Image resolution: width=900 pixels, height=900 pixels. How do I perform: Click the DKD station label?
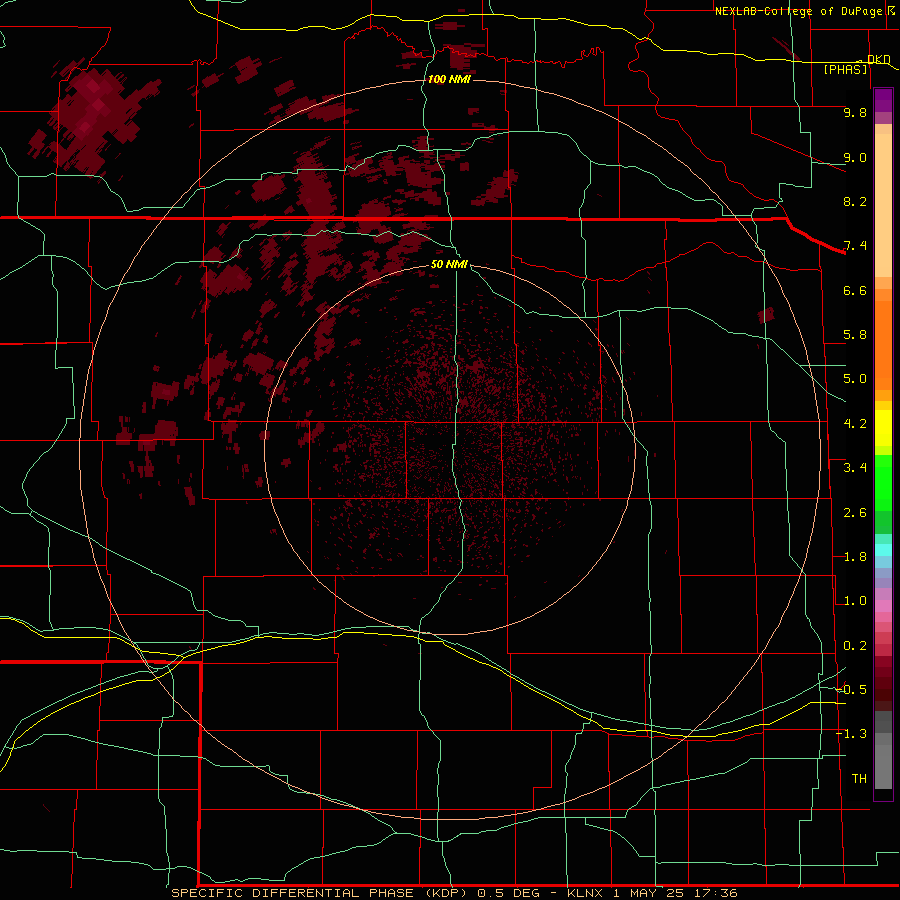[878, 59]
